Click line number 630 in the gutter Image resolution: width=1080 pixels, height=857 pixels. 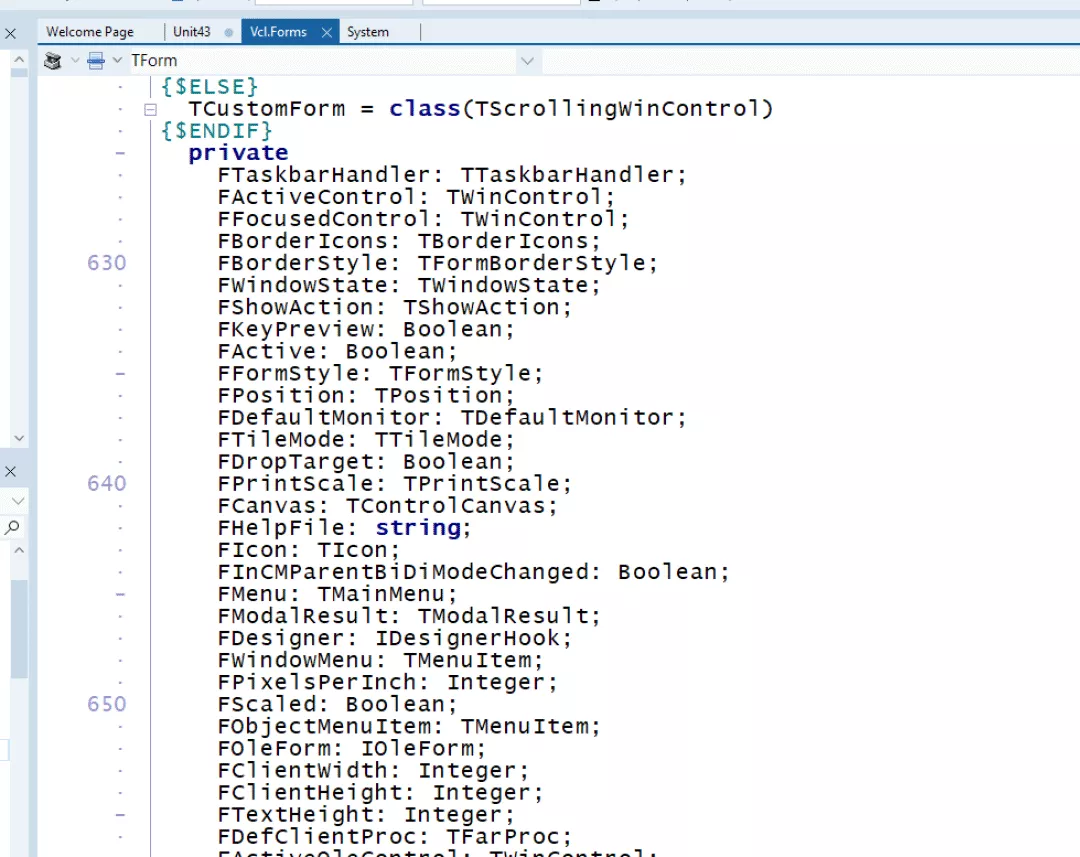coord(107,263)
